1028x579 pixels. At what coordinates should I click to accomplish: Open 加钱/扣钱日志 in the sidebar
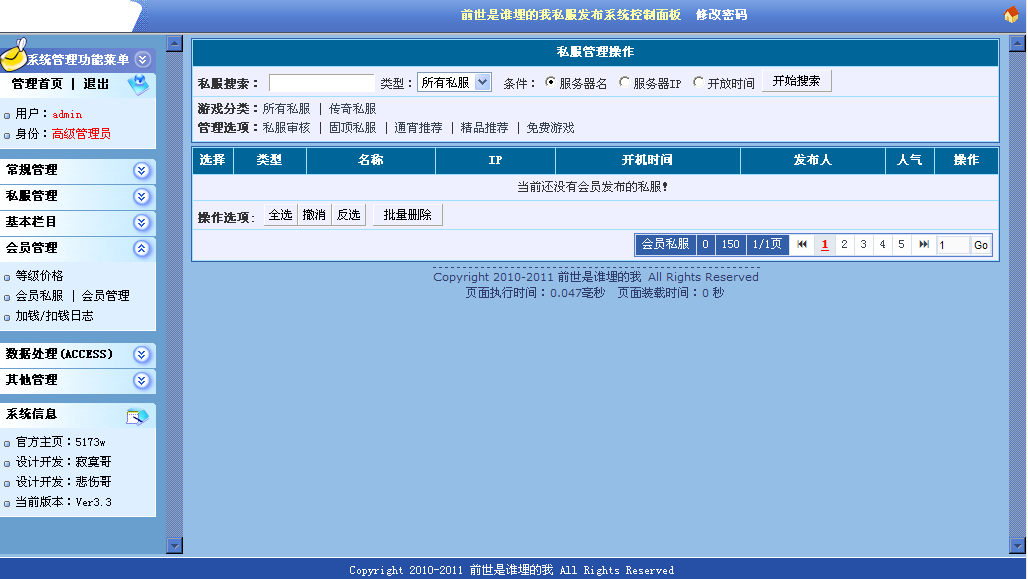pyautogui.click(x=54, y=316)
